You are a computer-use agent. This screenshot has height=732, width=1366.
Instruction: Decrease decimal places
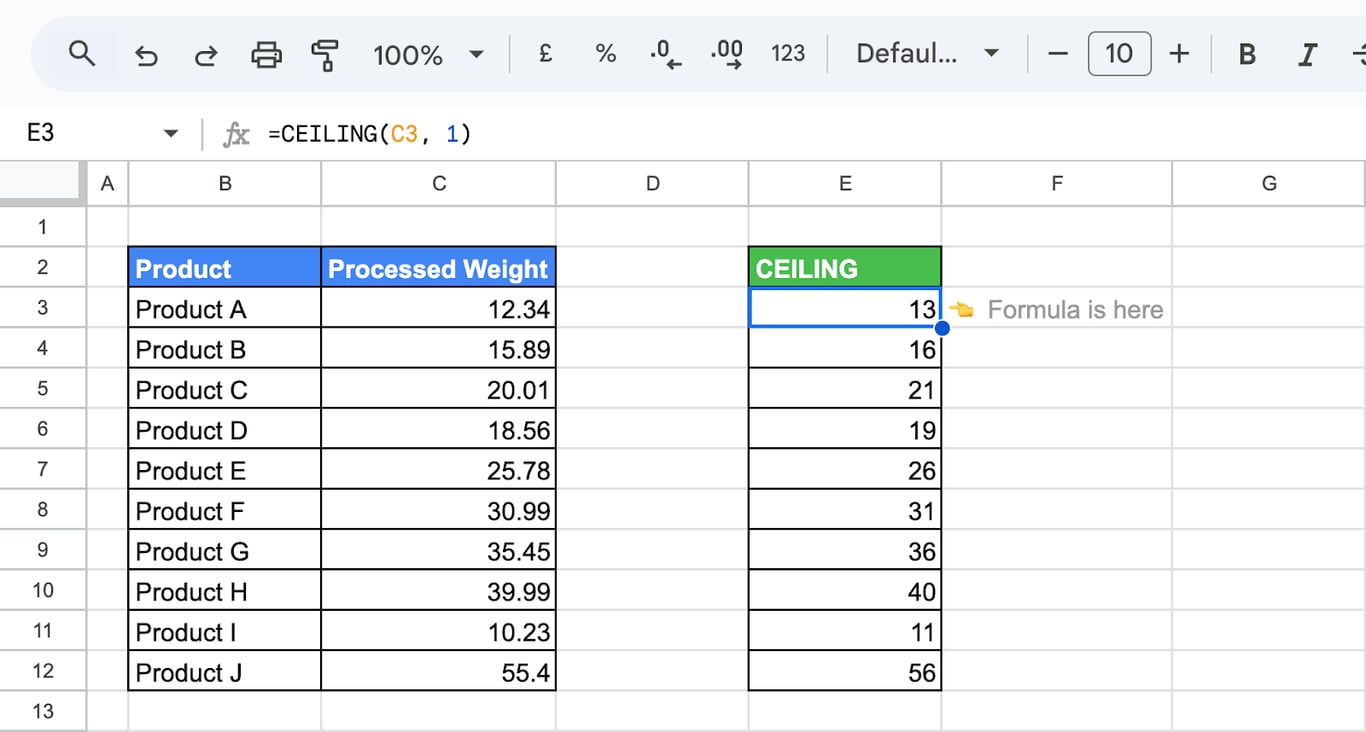click(665, 54)
